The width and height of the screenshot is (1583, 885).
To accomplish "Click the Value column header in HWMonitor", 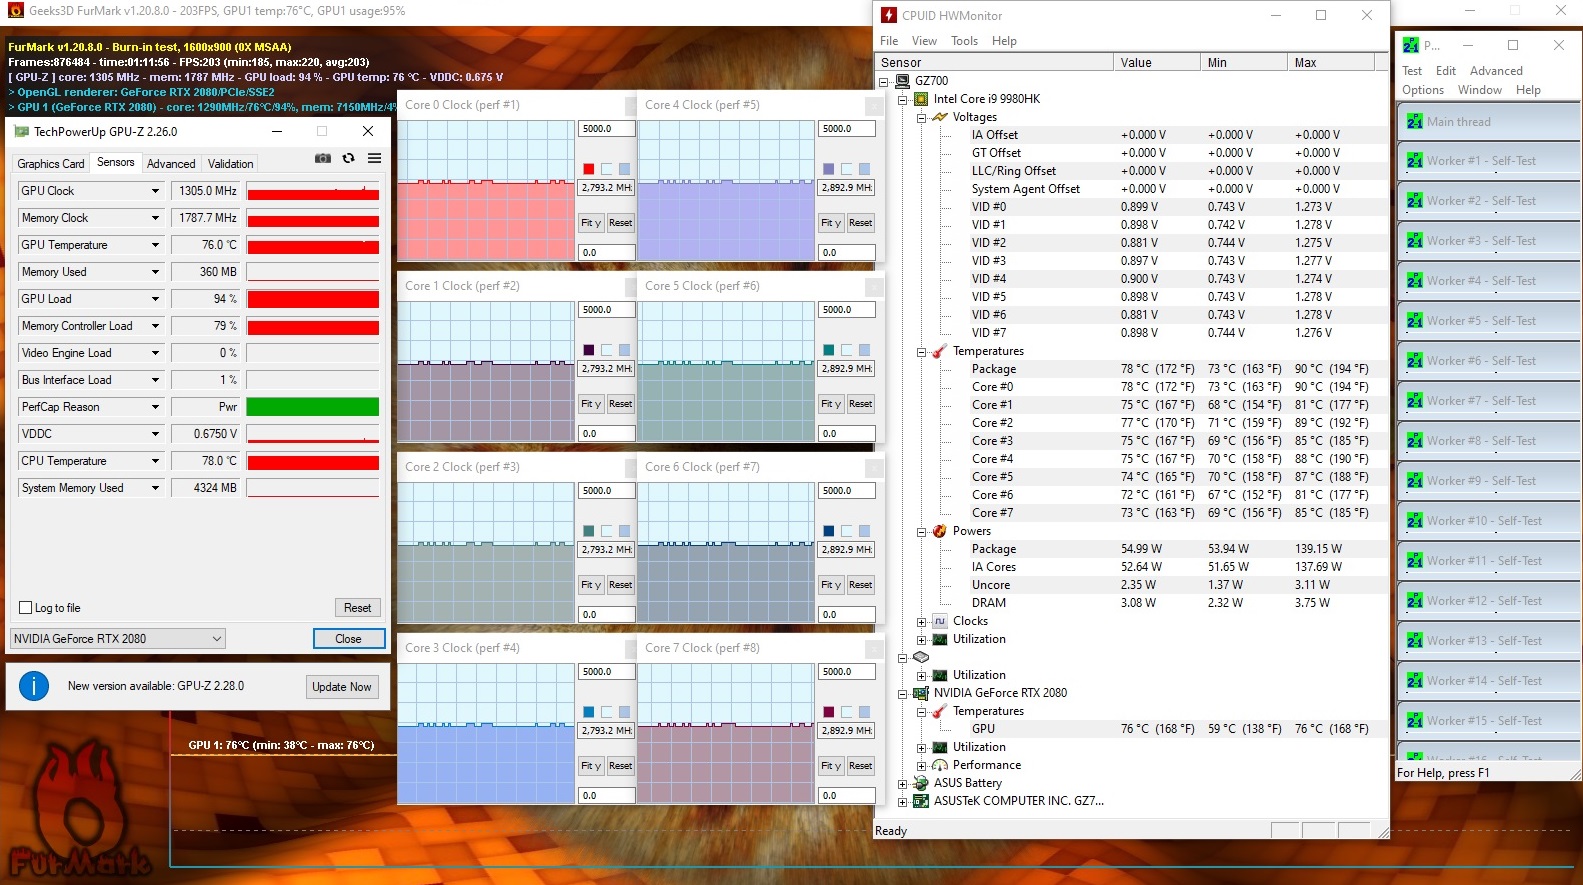I will coord(1156,62).
